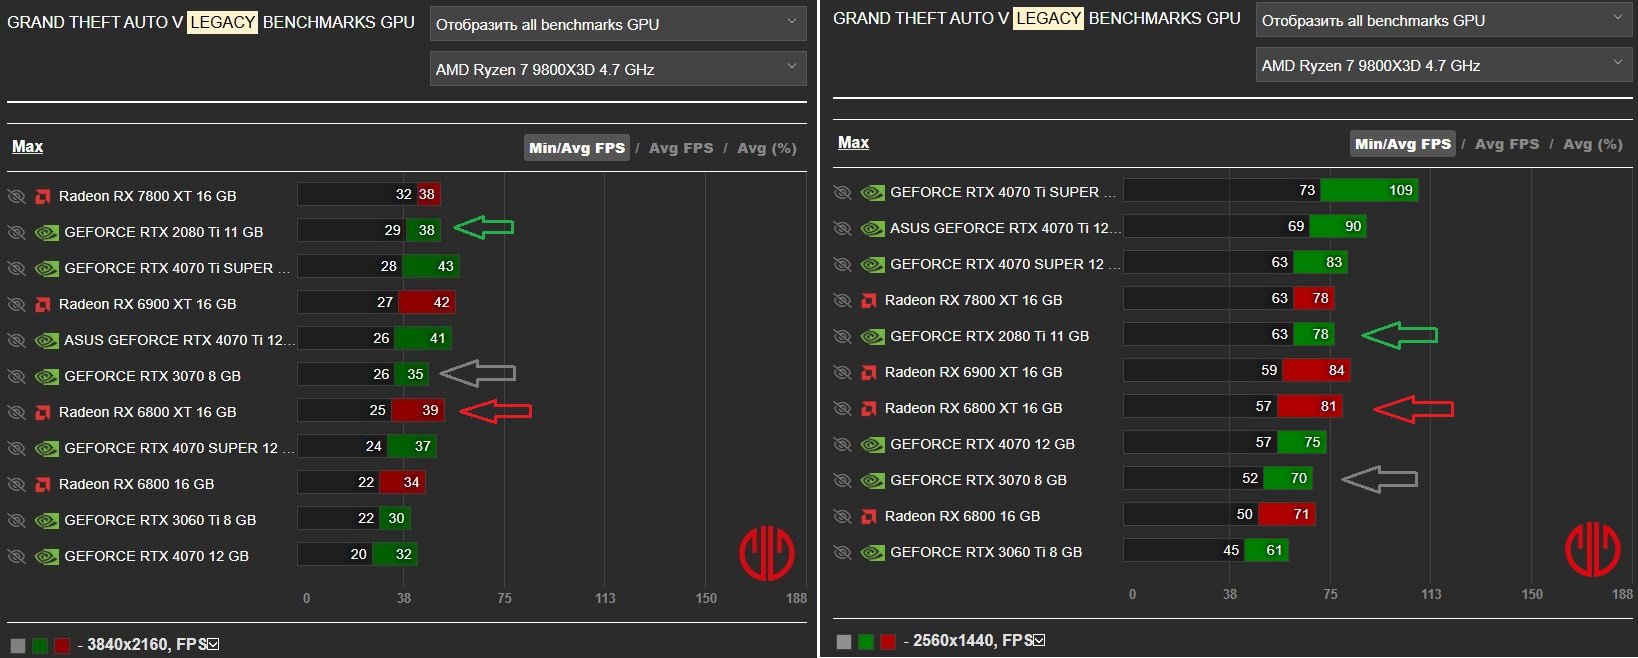Hide Radeon RX 7800 XT row via eye, 3840x2160 chart

tap(16, 196)
